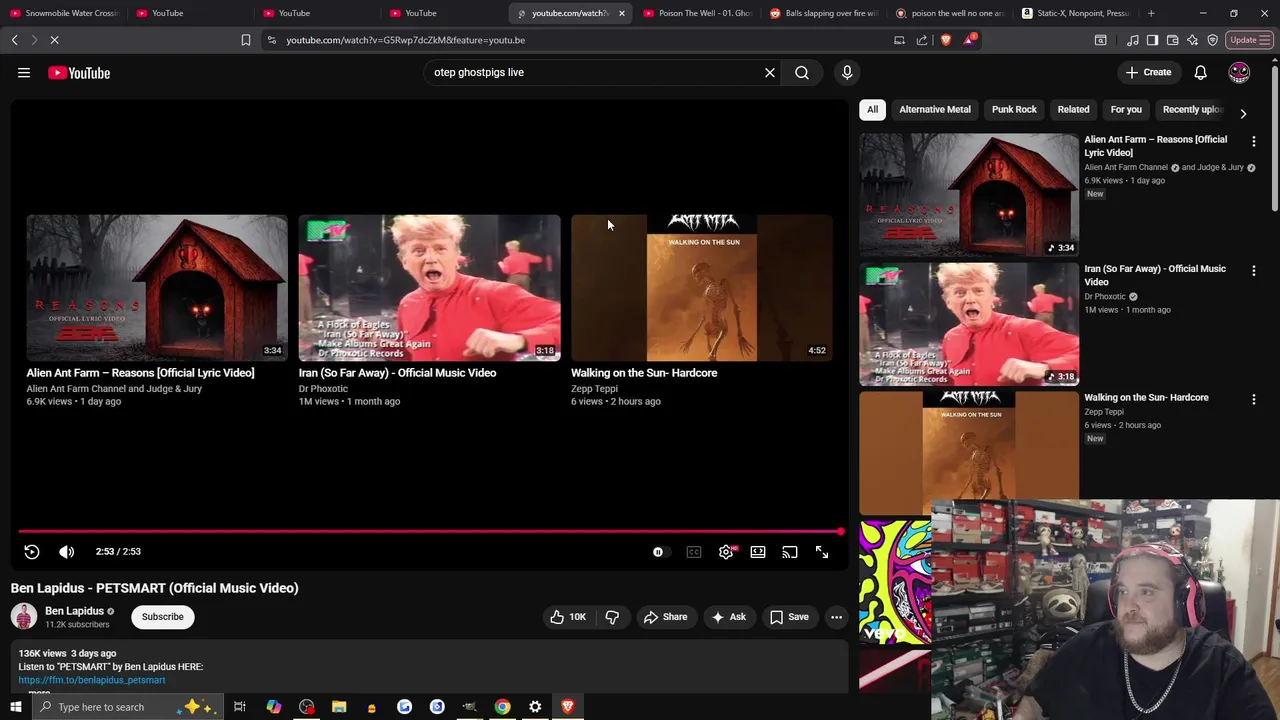Image resolution: width=1280 pixels, height=720 pixels.
Task: Open Ben Lapidus channel avatar
Action: (24, 617)
